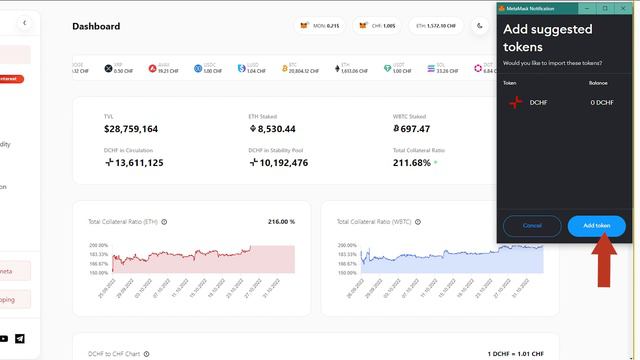The image size is (640, 360).
Task: Click the DCHF symbol beside 10,192,476
Action: pyautogui.click(x=253, y=162)
